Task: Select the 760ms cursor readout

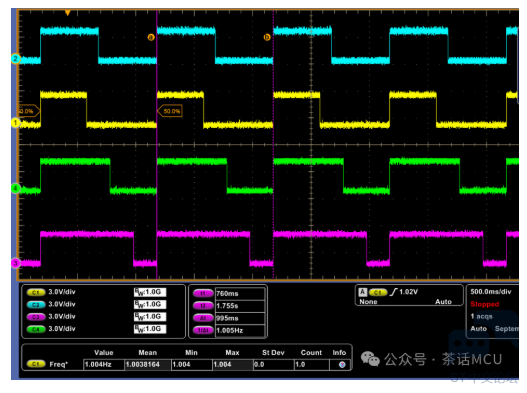Action: pos(240,293)
